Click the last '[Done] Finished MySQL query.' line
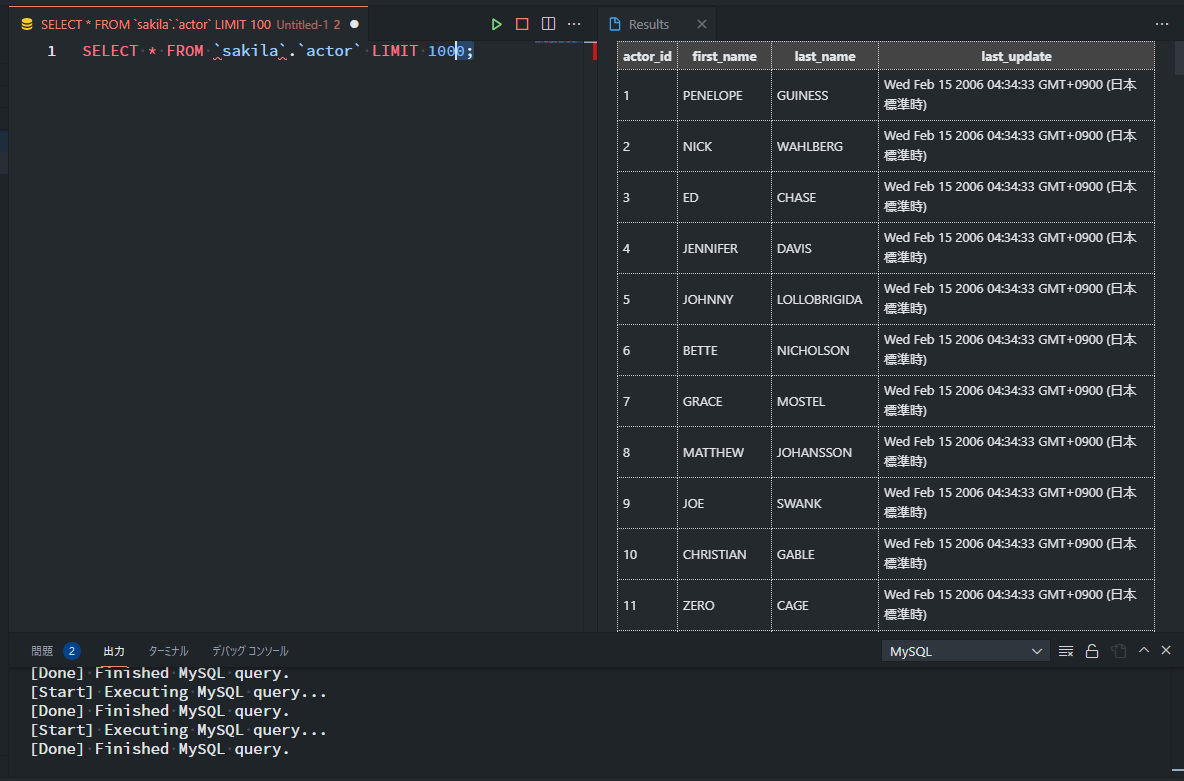1184x781 pixels. (x=160, y=749)
